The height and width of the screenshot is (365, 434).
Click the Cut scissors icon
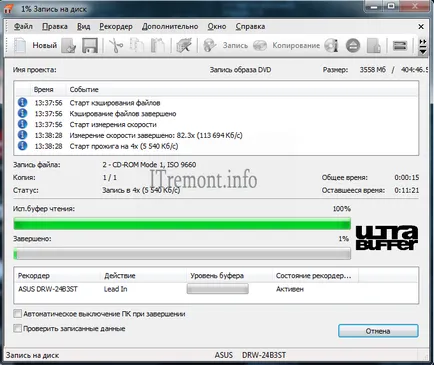(x=116, y=46)
